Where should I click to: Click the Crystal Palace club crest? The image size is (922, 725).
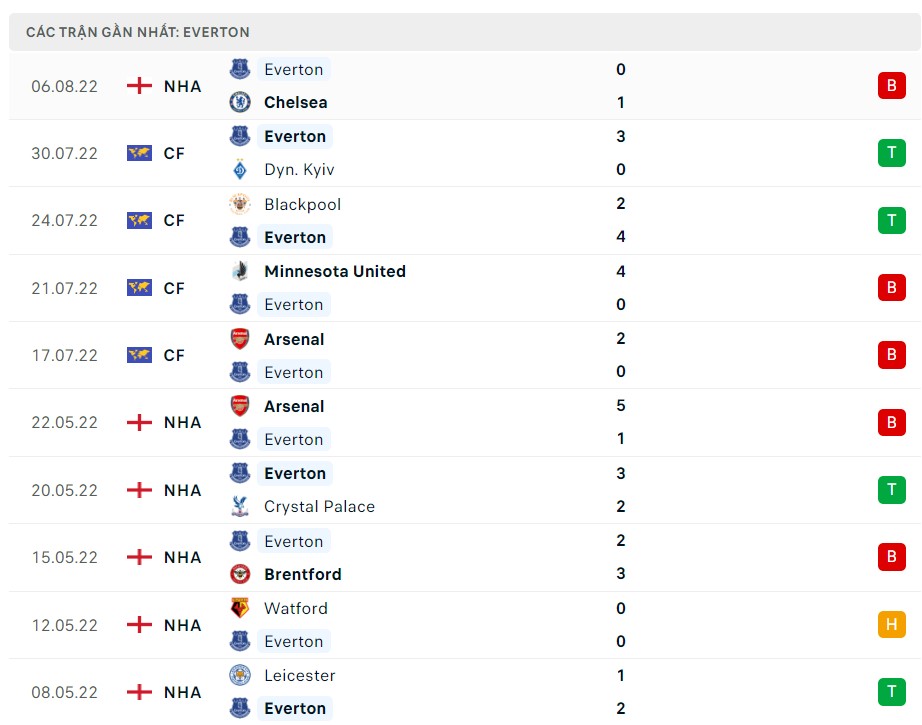click(240, 506)
